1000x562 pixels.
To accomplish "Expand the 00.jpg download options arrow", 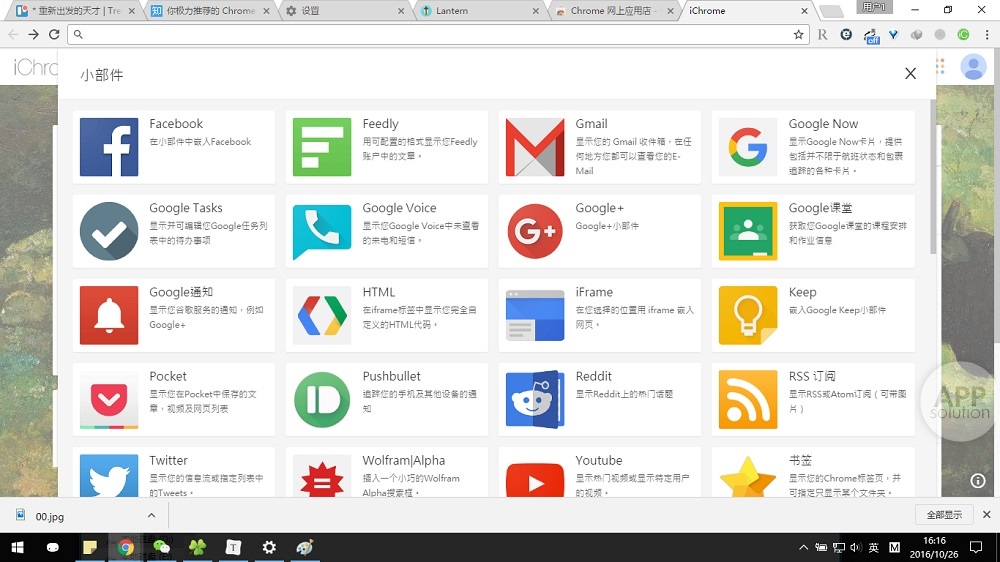I will (x=151, y=515).
